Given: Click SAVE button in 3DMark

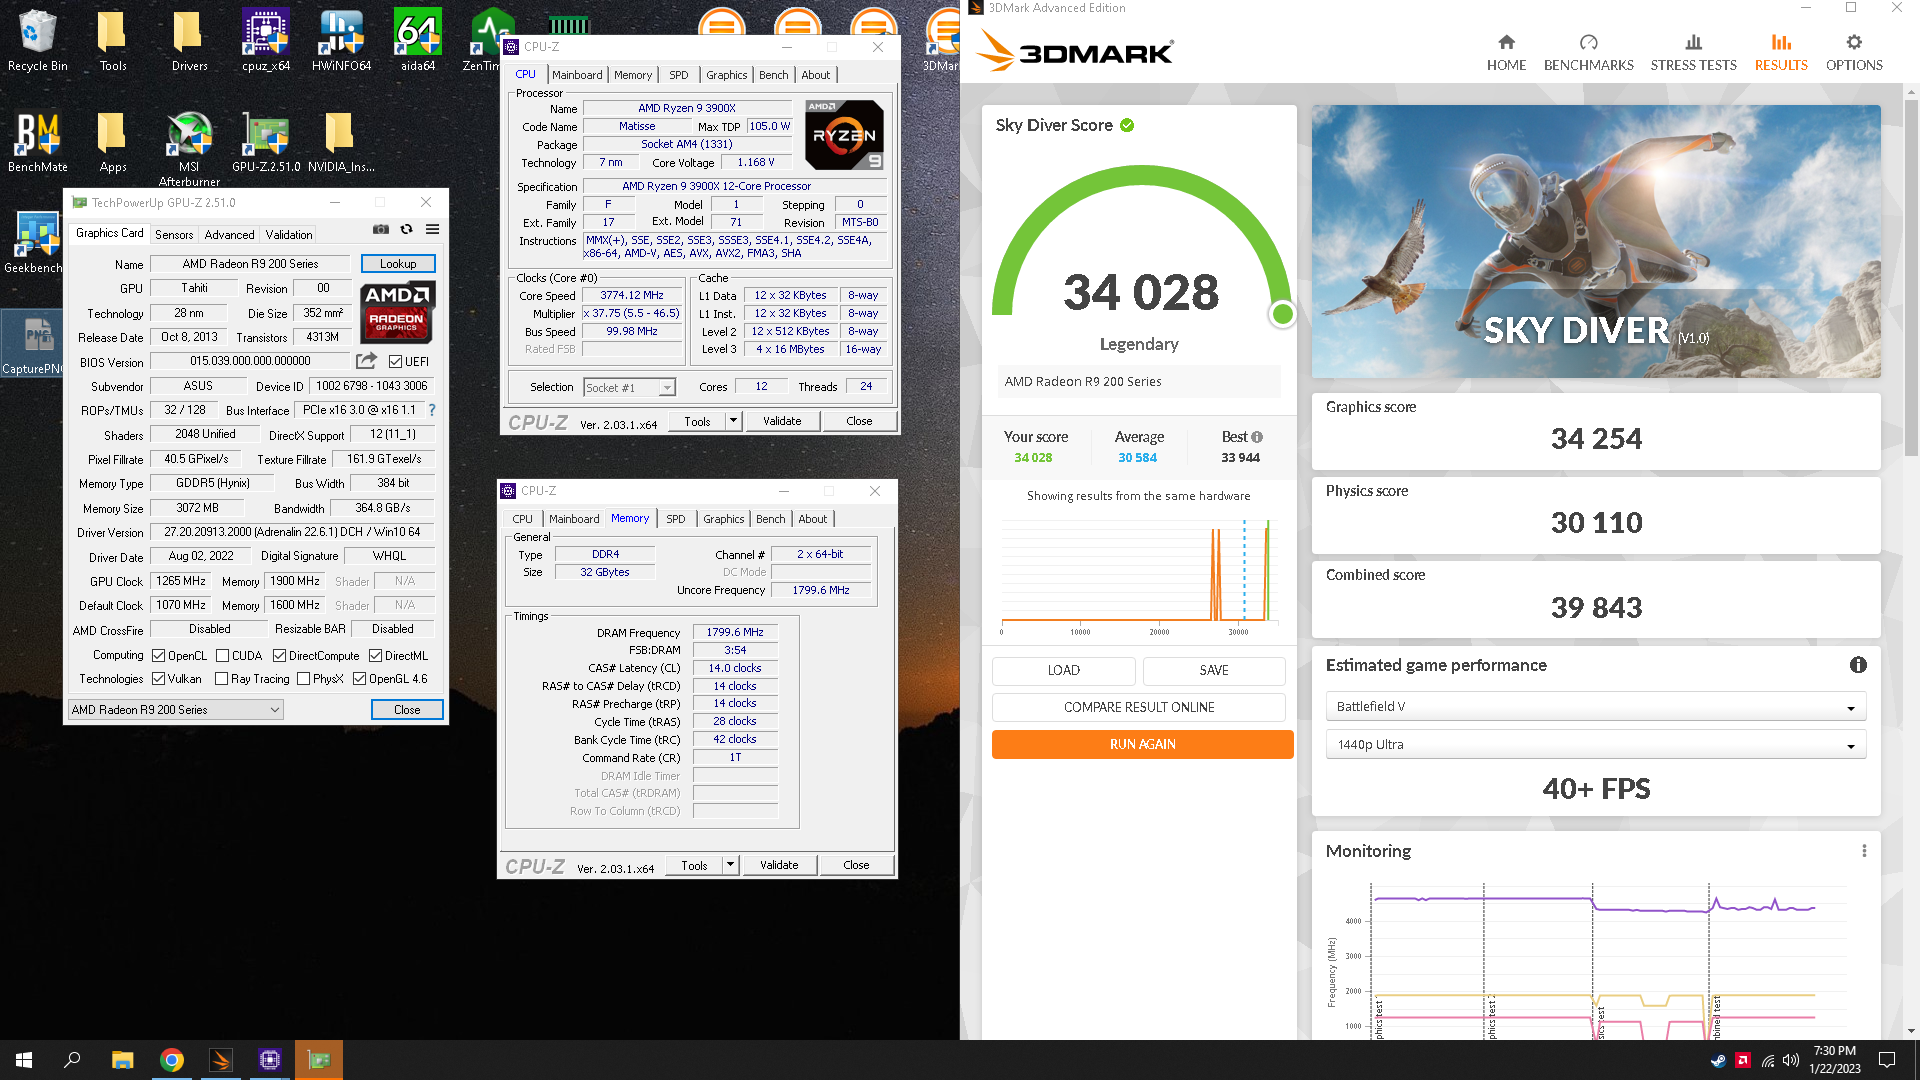Looking at the screenshot, I should click(1214, 670).
